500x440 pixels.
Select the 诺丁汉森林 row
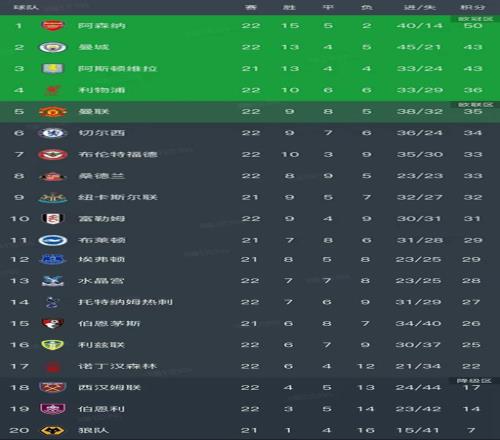(250, 366)
